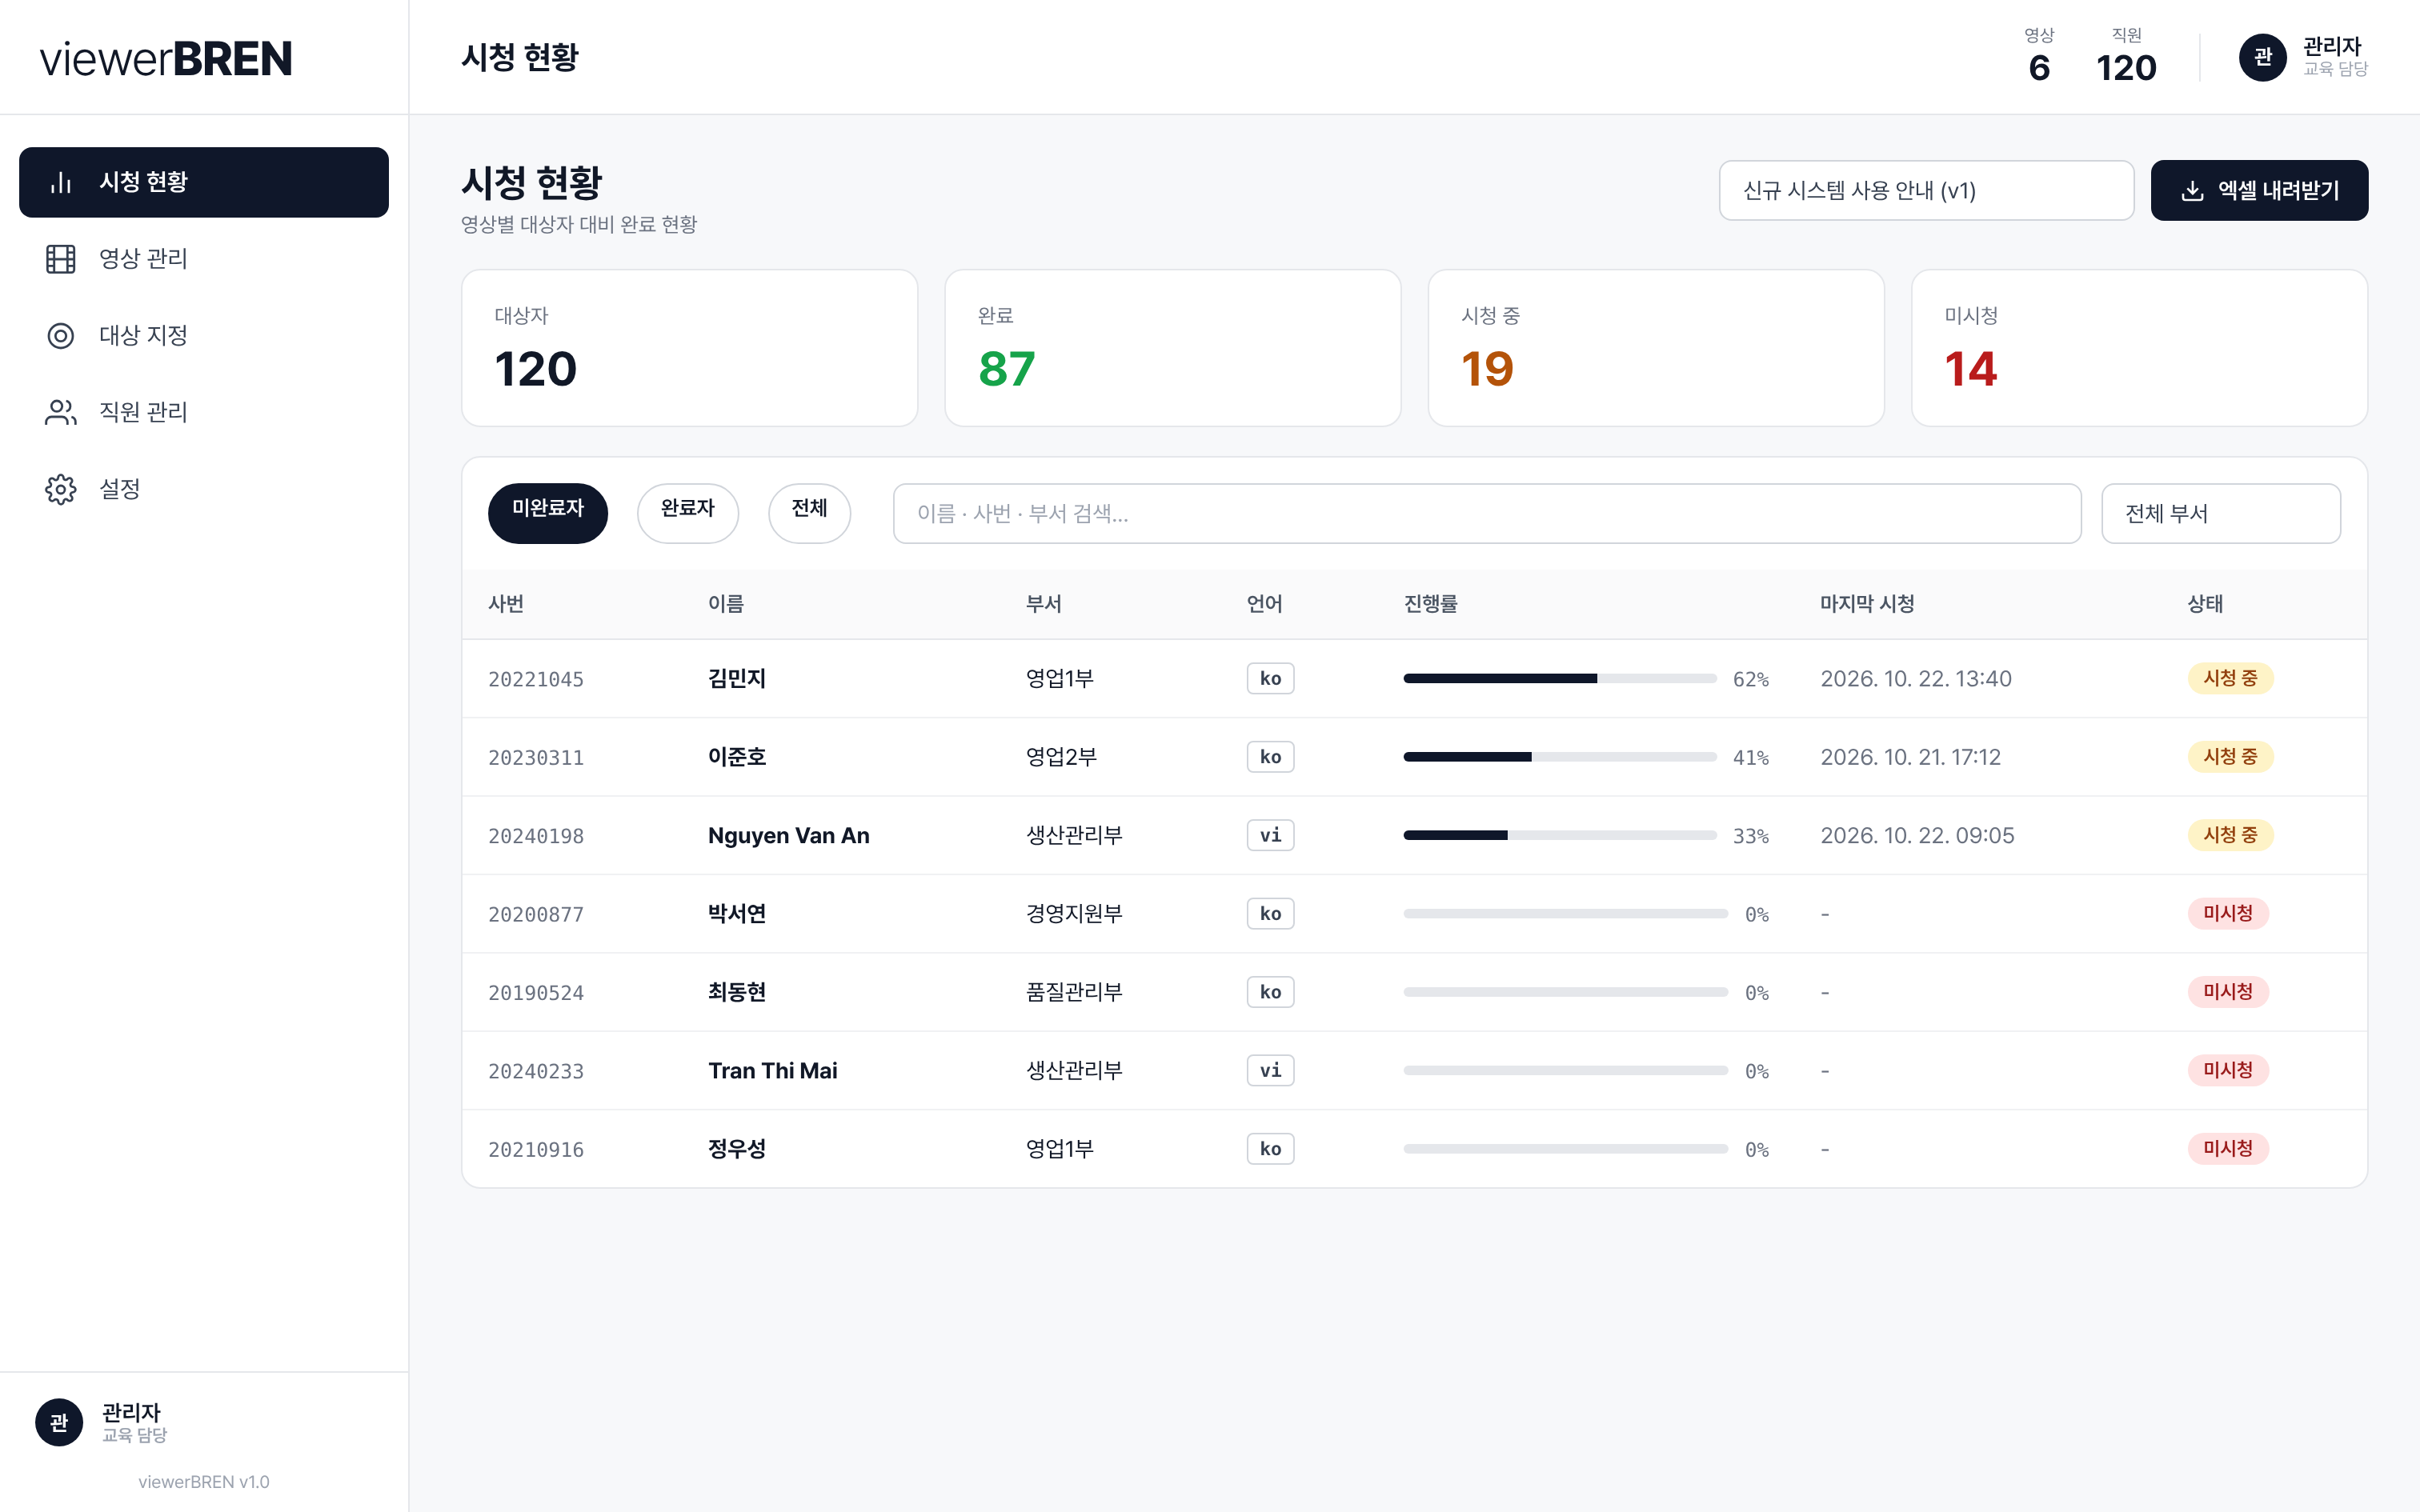Click the 대상자 120 summary card
This screenshot has height=1512, width=2420.
(689, 348)
